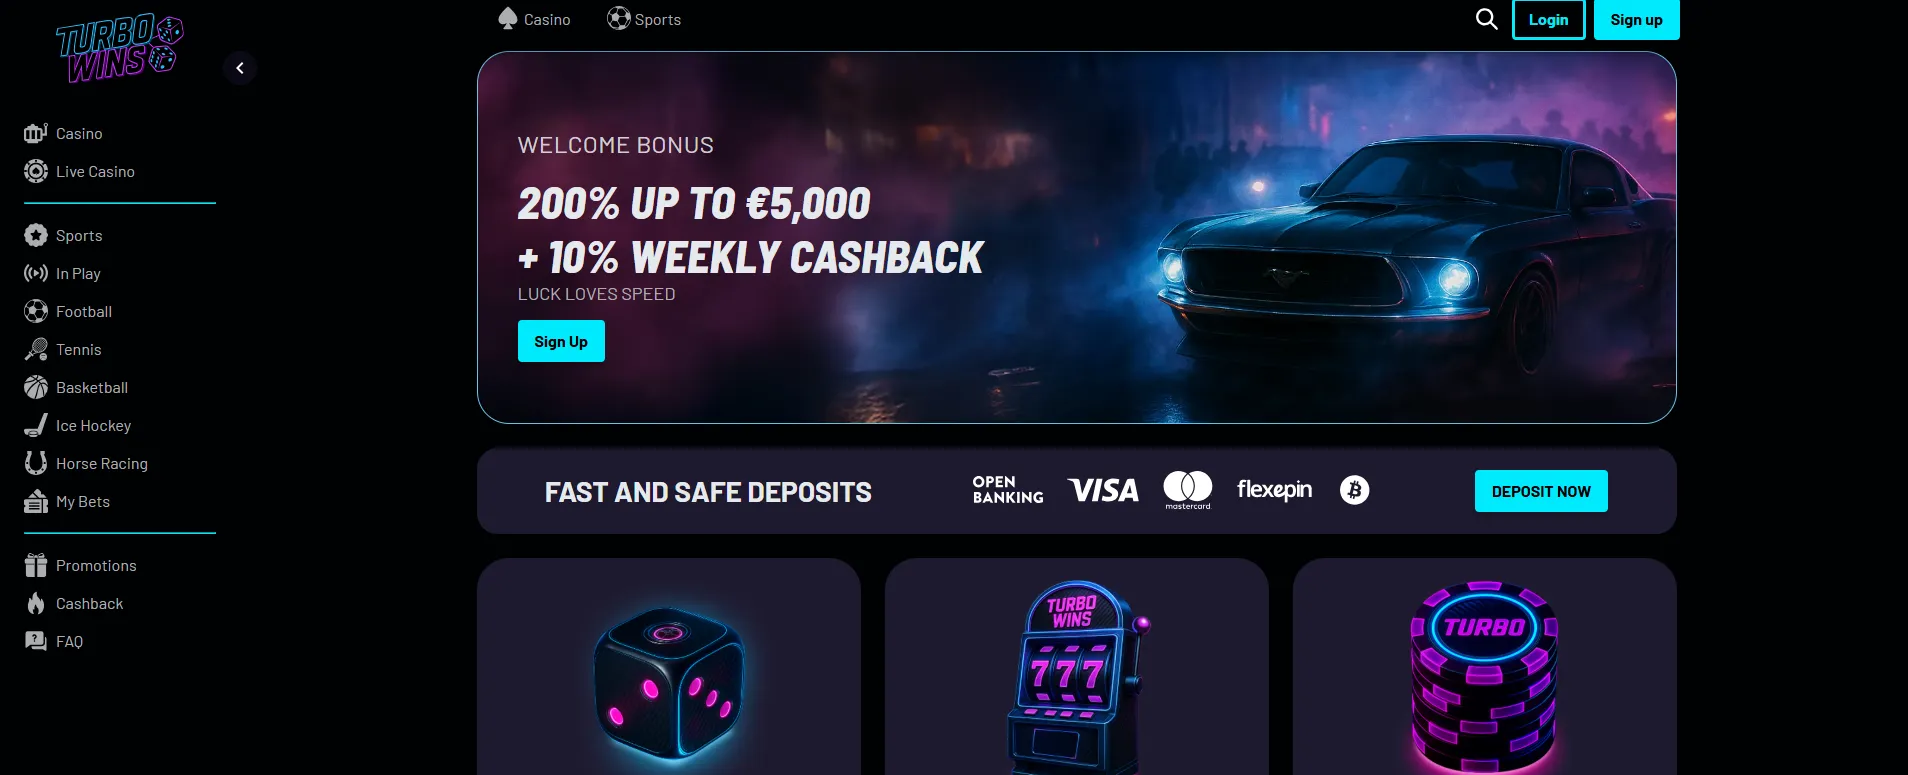Viewport: 1908px width, 775px height.
Task: Switch to Casino in the top navigation
Action: pyautogui.click(x=534, y=19)
